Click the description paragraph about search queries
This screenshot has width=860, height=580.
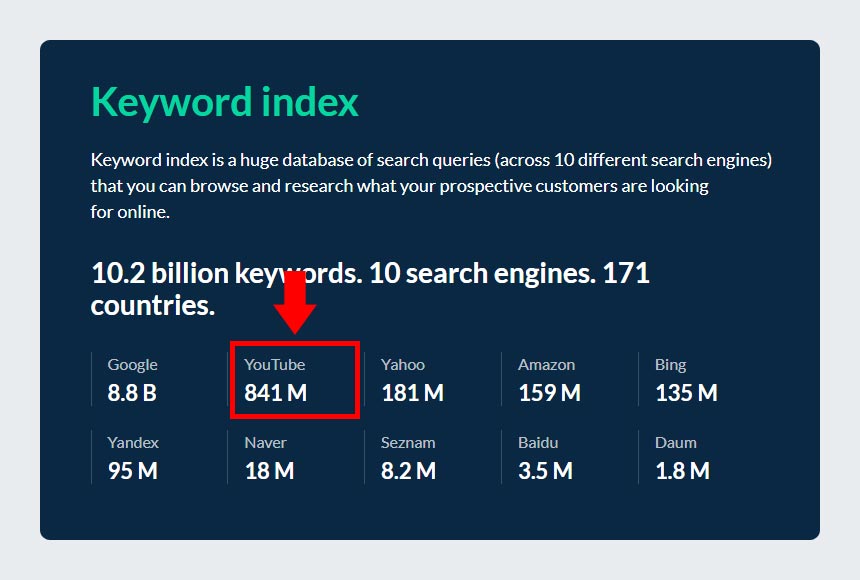point(431,185)
